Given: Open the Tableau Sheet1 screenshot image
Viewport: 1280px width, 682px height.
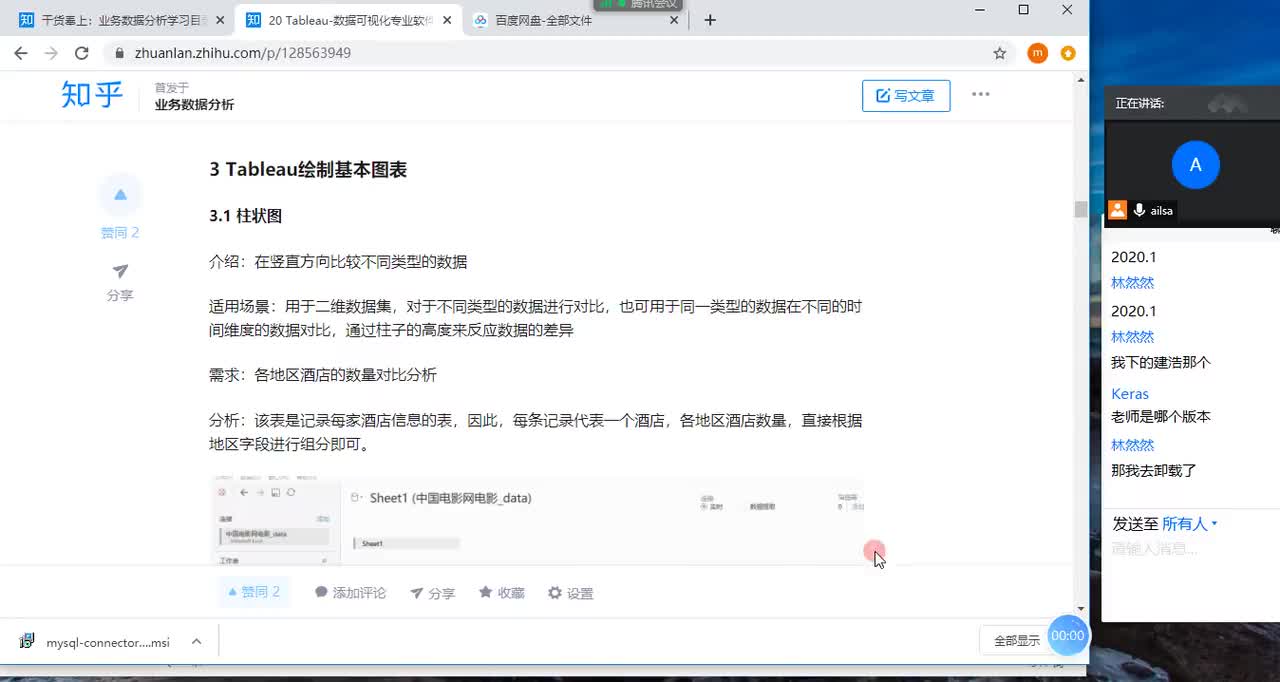Looking at the screenshot, I should pos(537,521).
